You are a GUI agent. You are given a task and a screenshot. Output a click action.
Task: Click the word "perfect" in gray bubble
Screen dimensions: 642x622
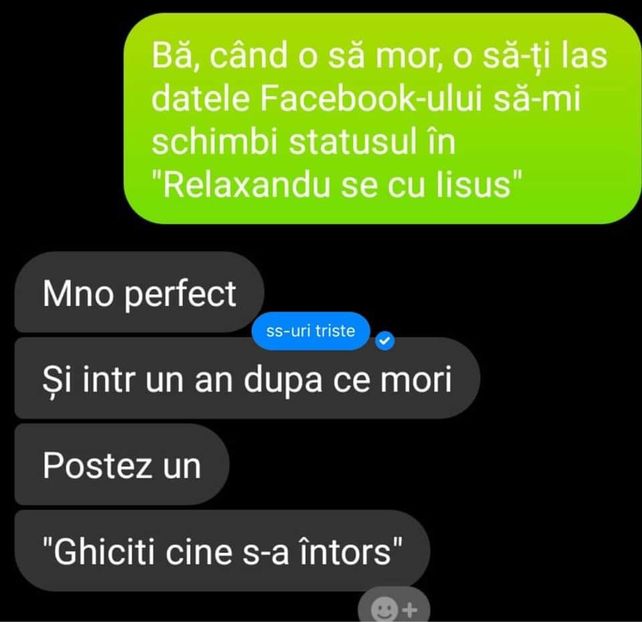(x=180, y=295)
